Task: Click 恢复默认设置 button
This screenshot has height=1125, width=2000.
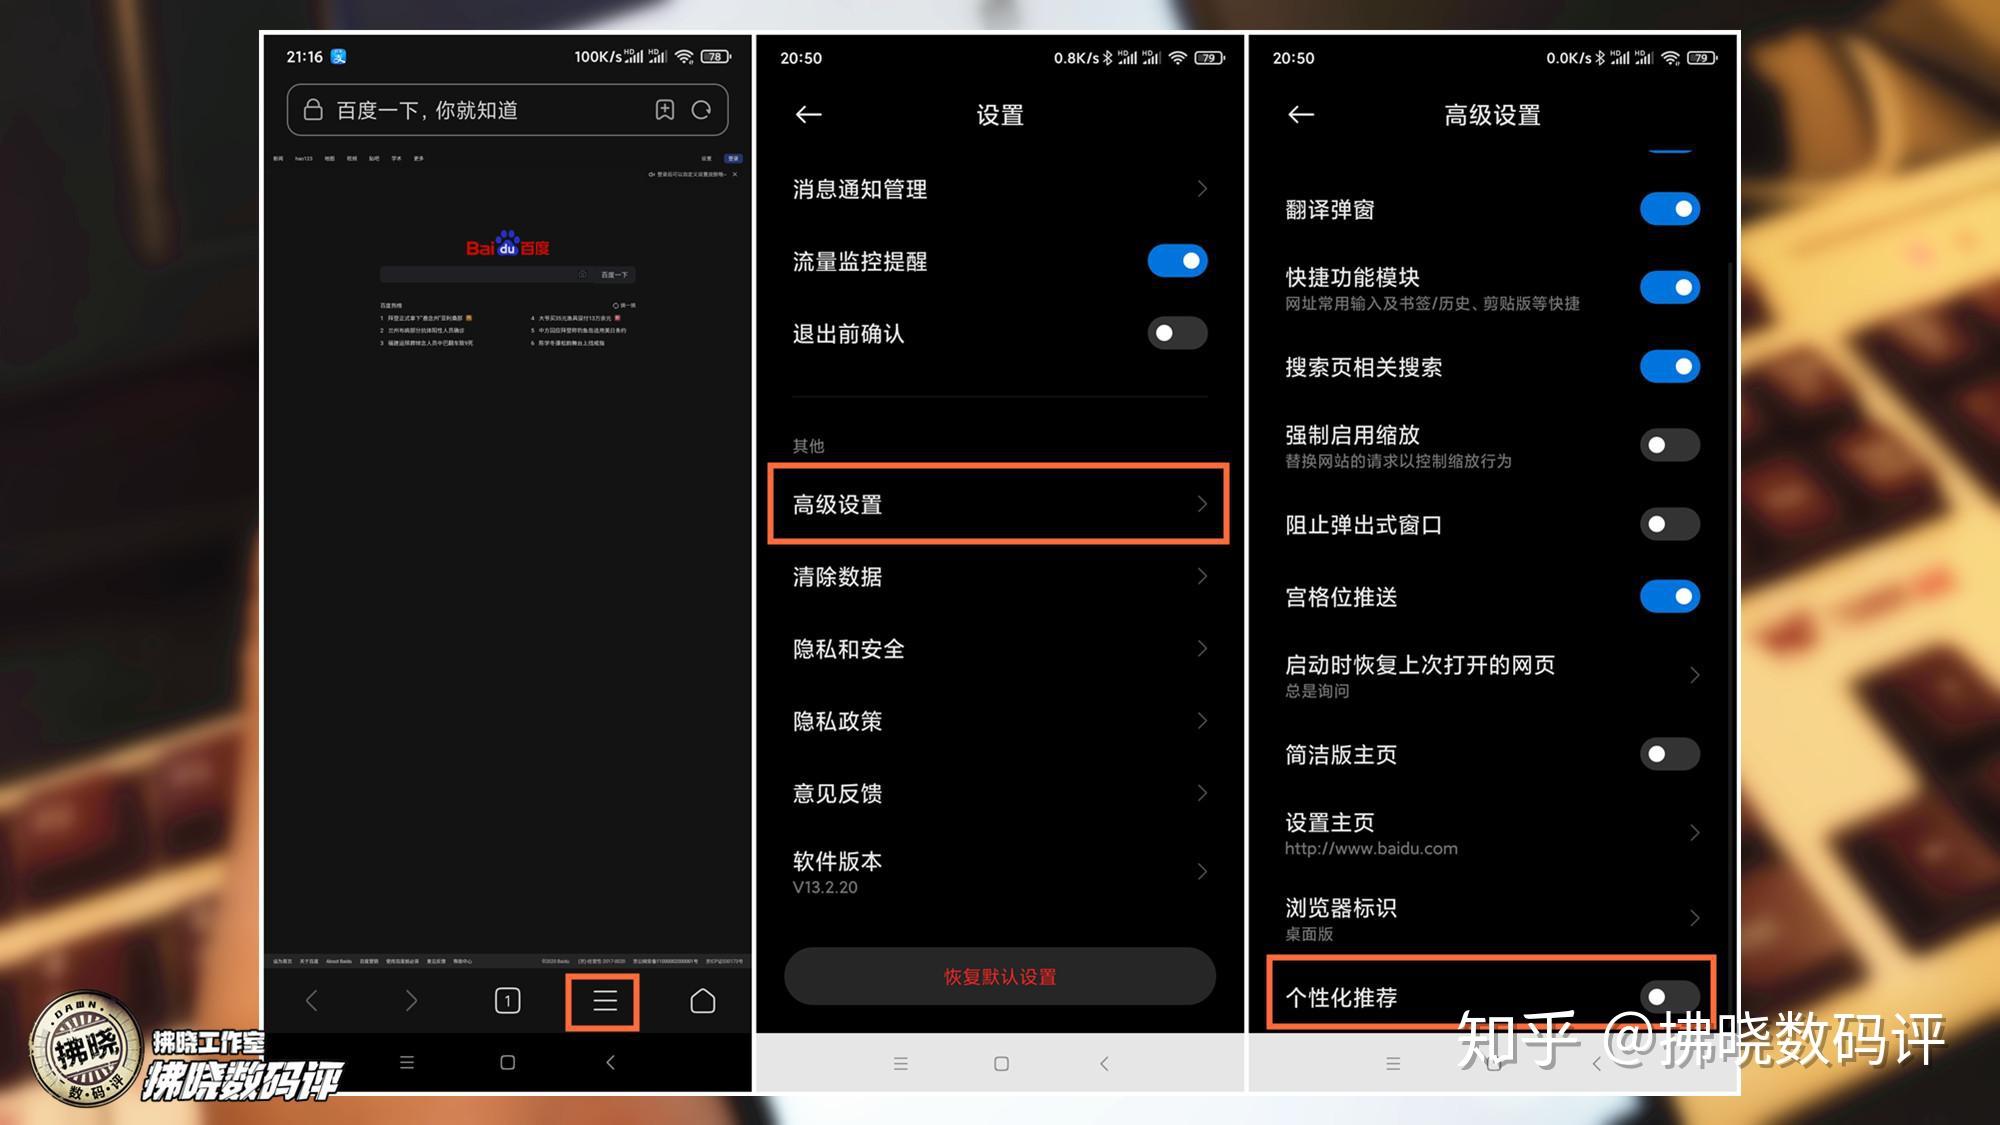Action: (x=999, y=977)
